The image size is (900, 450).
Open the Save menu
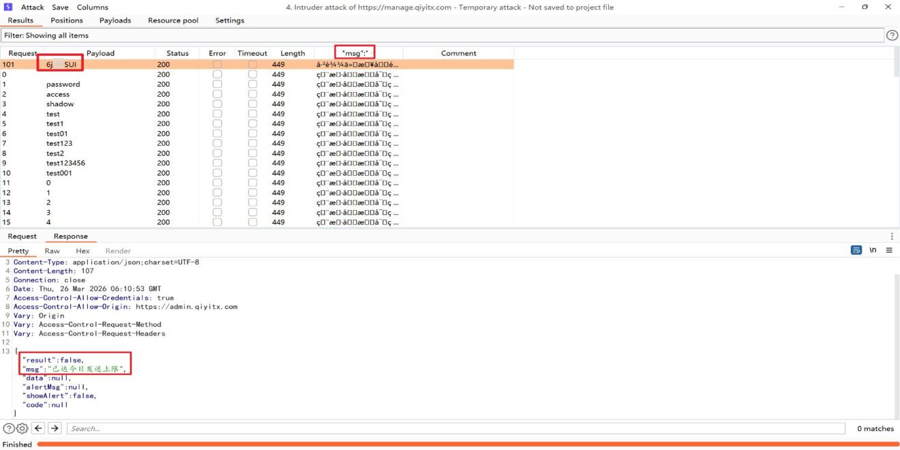pyautogui.click(x=60, y=7)
